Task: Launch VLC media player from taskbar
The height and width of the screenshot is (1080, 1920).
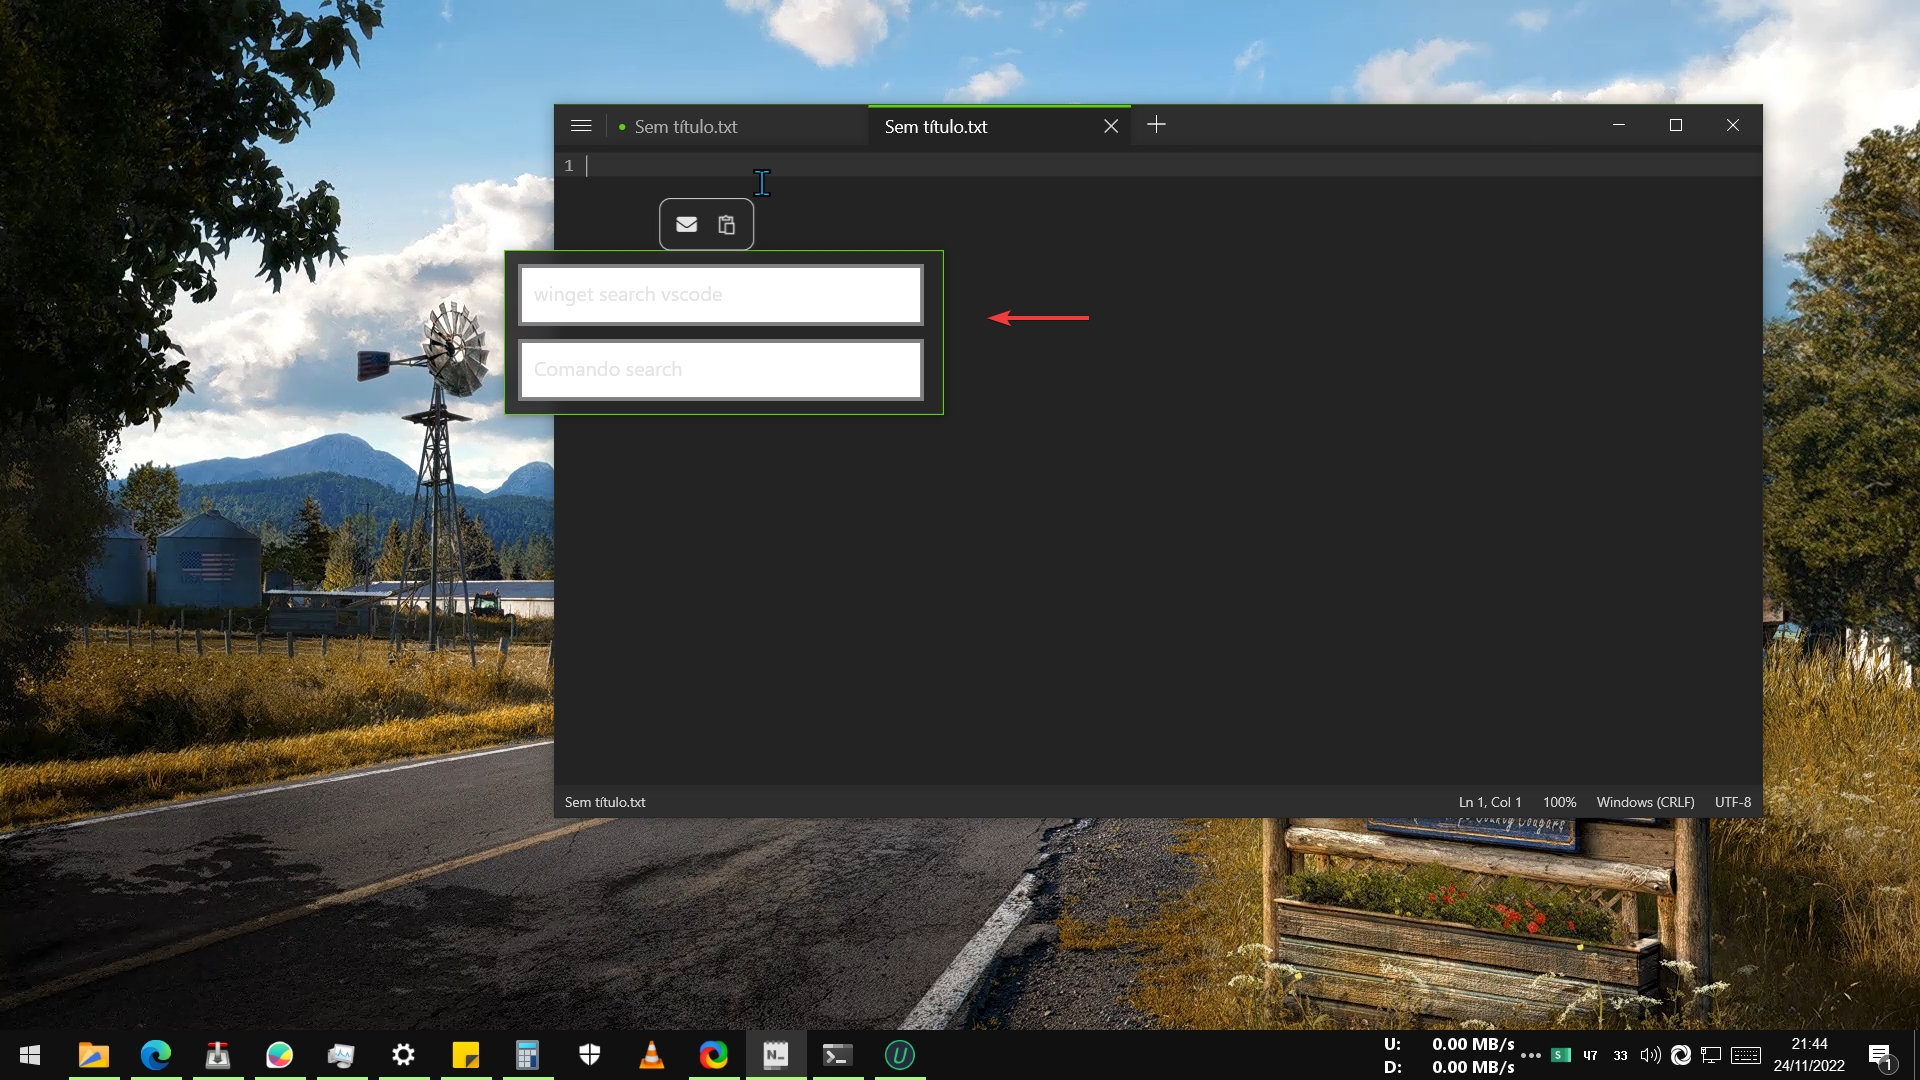Action: click(x=651, y=1055)
